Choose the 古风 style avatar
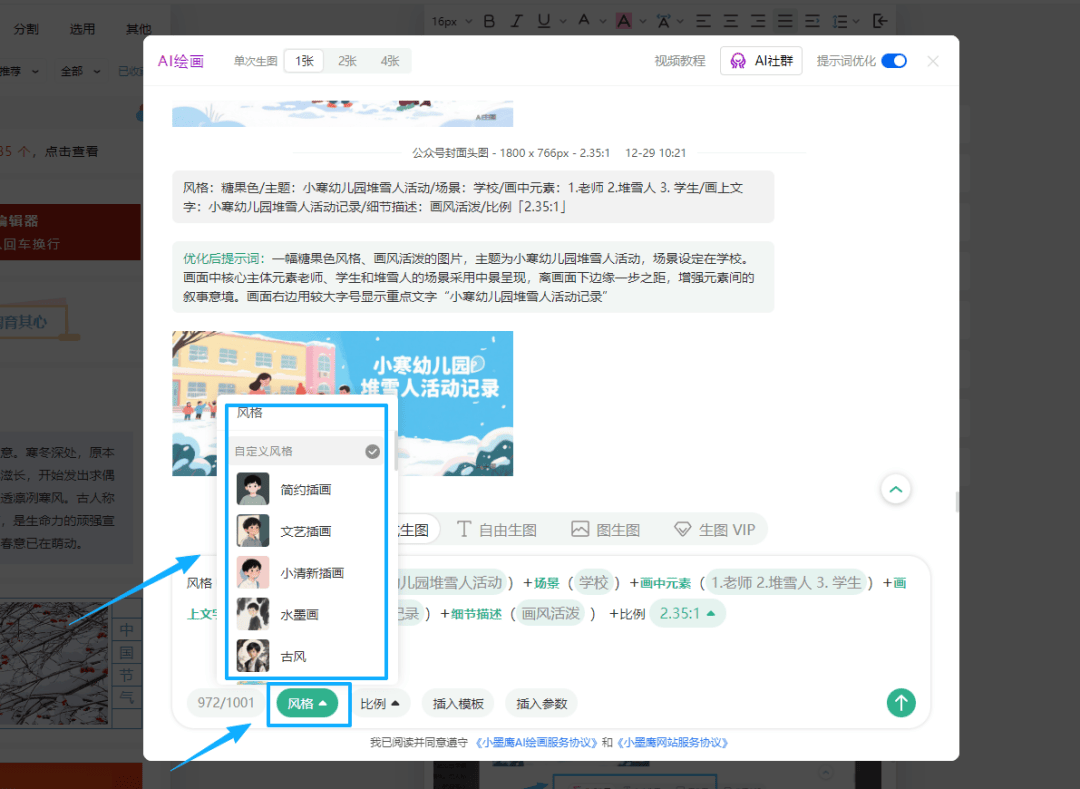Image resolution: width=1080 pixels, height=789 pixels. coord(253,656)
